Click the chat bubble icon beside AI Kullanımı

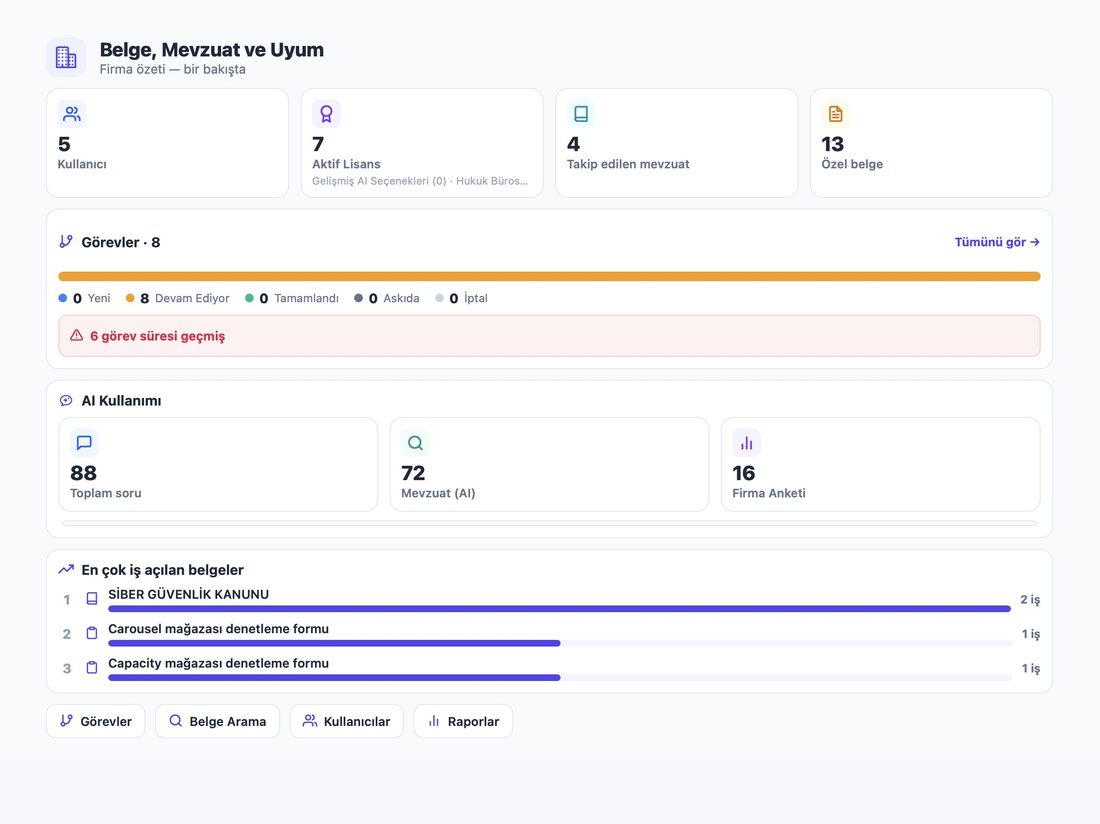66,400
